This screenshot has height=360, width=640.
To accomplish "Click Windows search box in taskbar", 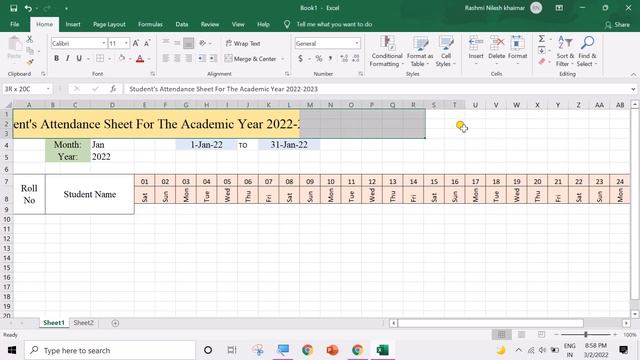I will [x=110, y=350].
